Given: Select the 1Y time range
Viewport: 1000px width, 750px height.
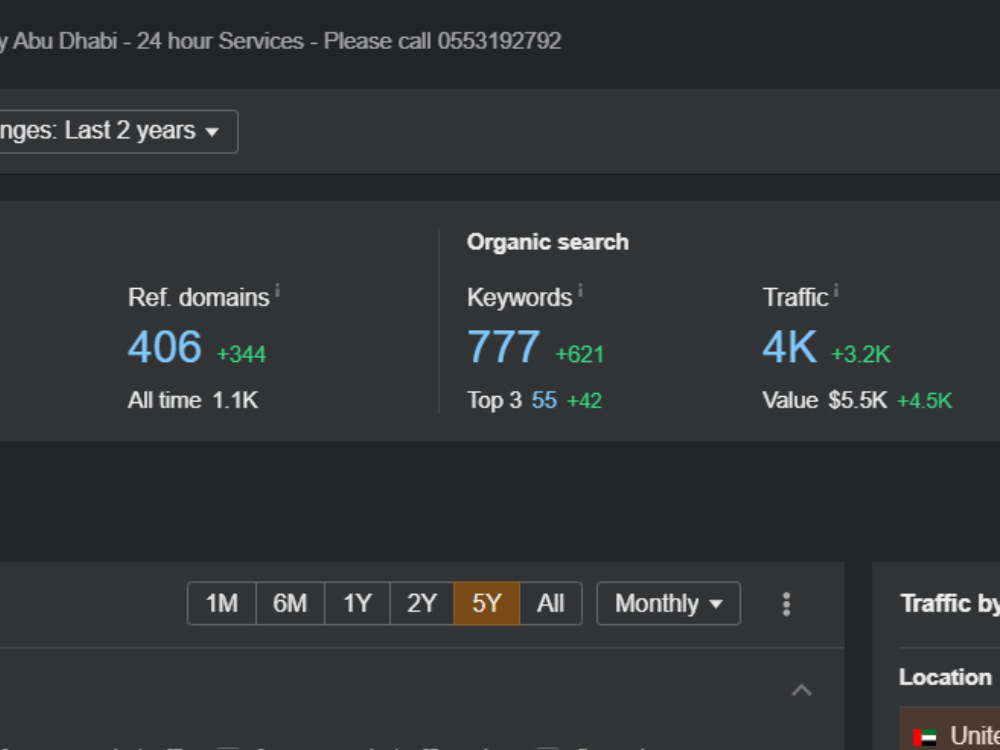Looking at the screenshot, I should pos(357,603).
